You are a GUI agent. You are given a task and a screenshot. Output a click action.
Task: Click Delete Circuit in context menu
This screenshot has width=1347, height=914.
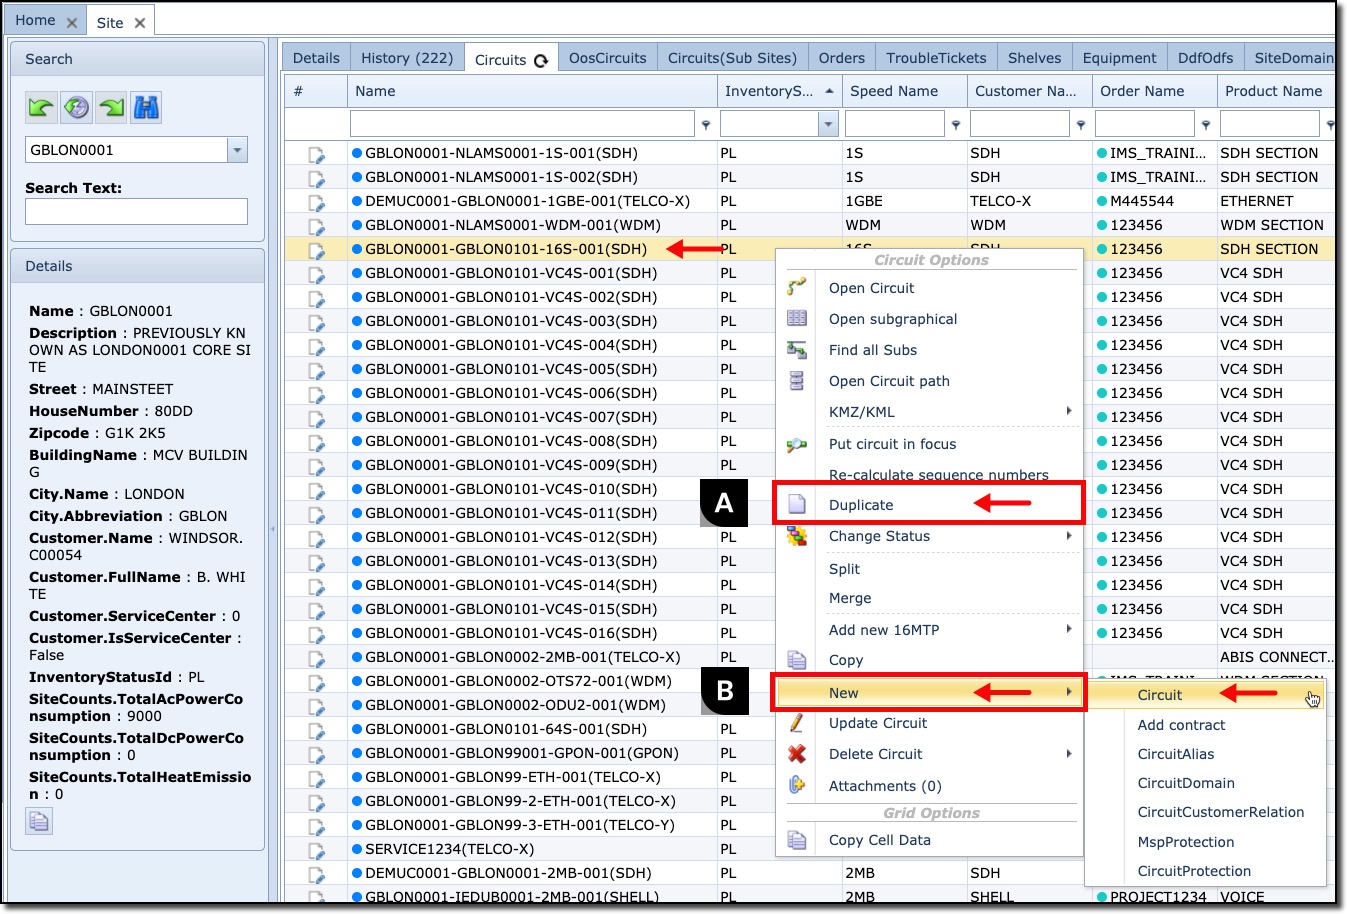click(x=875, y=754)
